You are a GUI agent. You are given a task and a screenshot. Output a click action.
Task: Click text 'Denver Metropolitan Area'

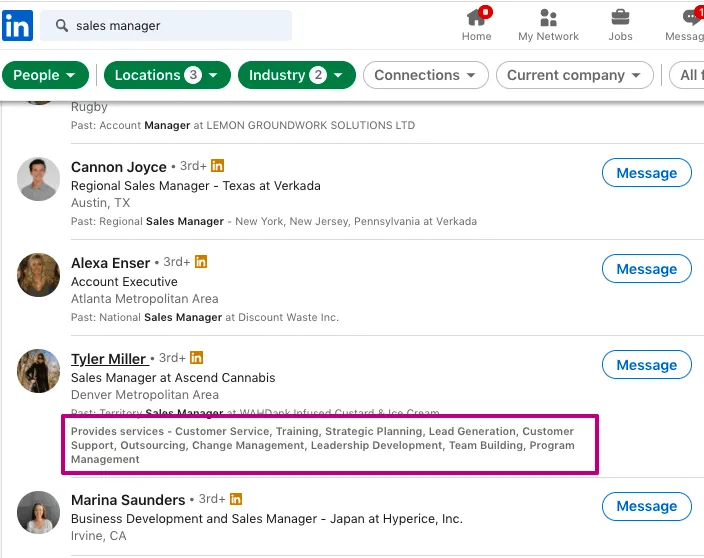point(145,395)
